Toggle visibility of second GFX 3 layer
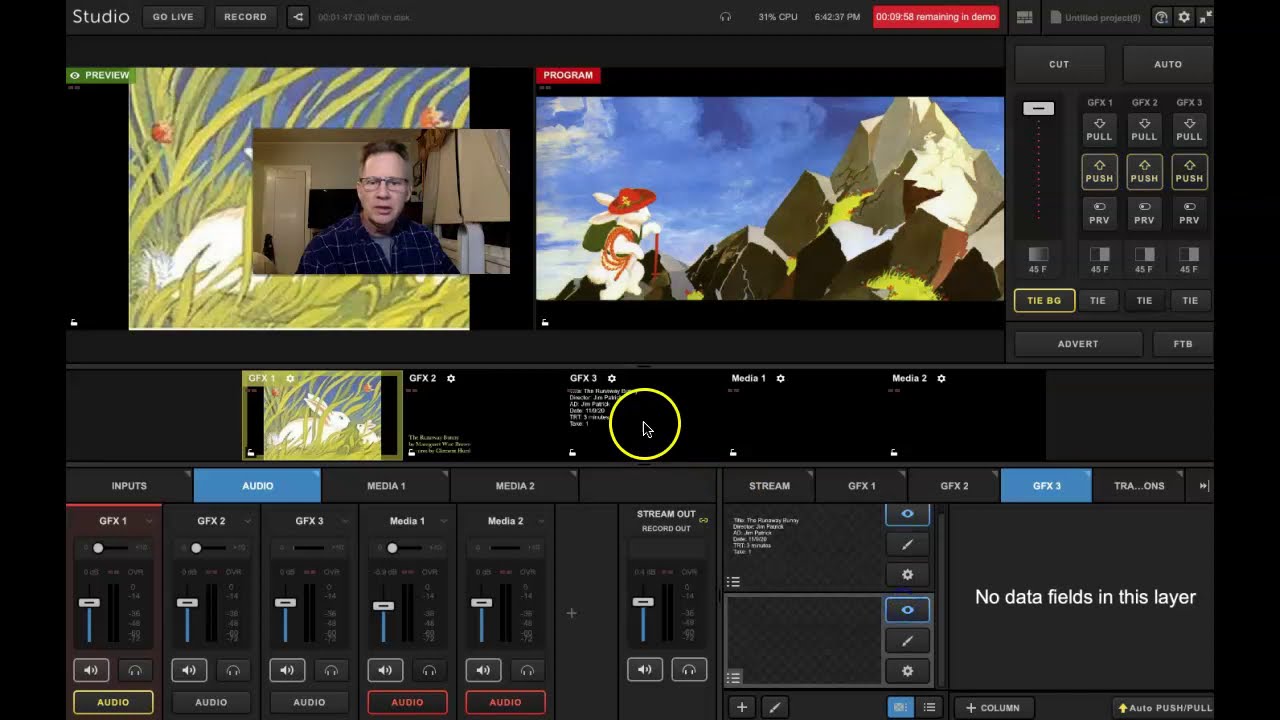Viewport: 1280px width, 720px height. click(x=907, y=610)
